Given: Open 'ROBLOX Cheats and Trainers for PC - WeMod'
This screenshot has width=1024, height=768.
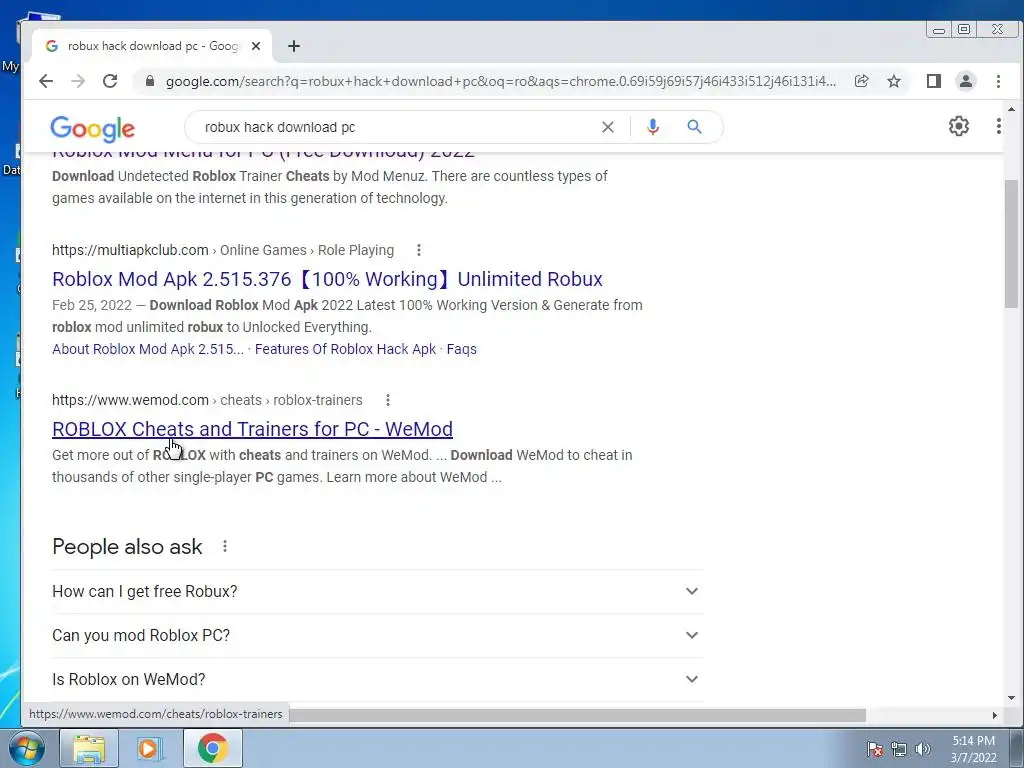Looking at the screenshot, I should tap(252, 429).
